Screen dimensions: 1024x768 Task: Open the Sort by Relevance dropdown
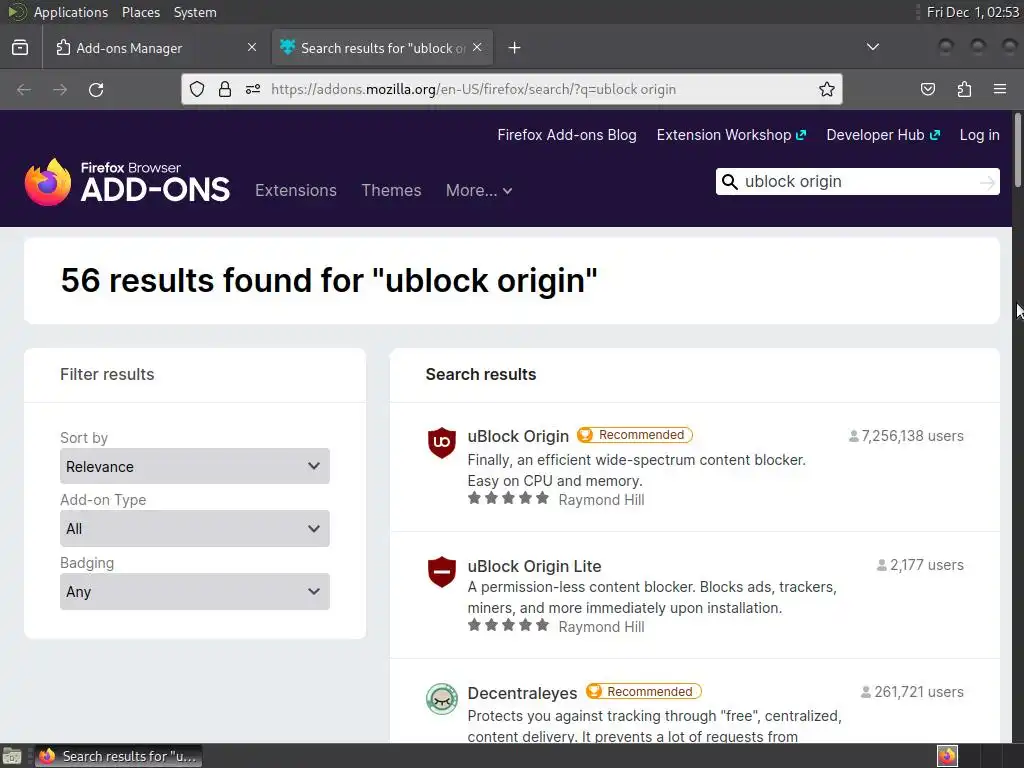click(195, 466)
